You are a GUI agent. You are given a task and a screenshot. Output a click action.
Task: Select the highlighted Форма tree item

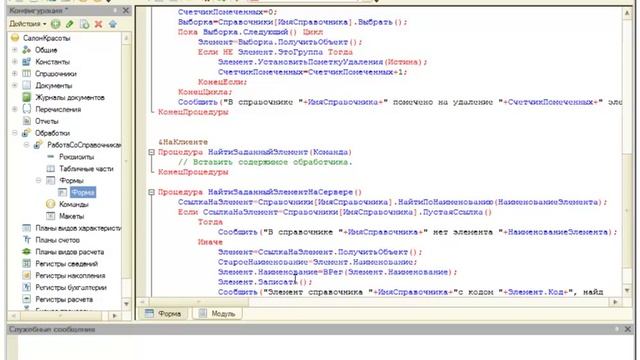[x=83, y=192]
